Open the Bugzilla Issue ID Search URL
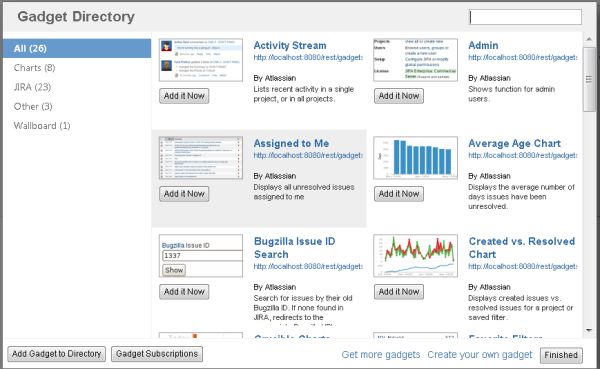Viewport: 600px width, 369px height. point(308,266)
